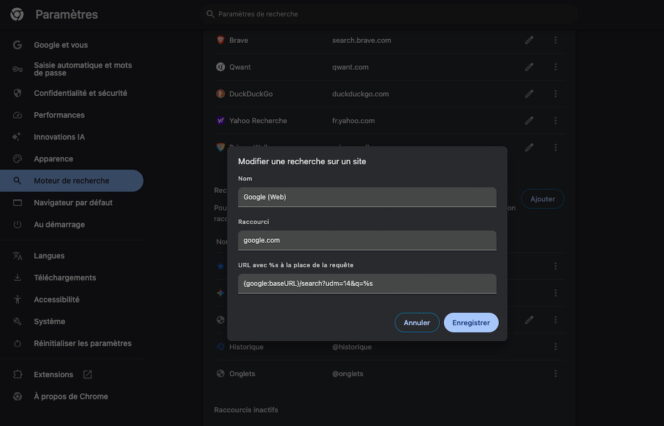This screenshot has height=426, width=664.
Task: Select Moteur de recherche in the sidebar
Action: pyautogui.click(x=71, y=181)
